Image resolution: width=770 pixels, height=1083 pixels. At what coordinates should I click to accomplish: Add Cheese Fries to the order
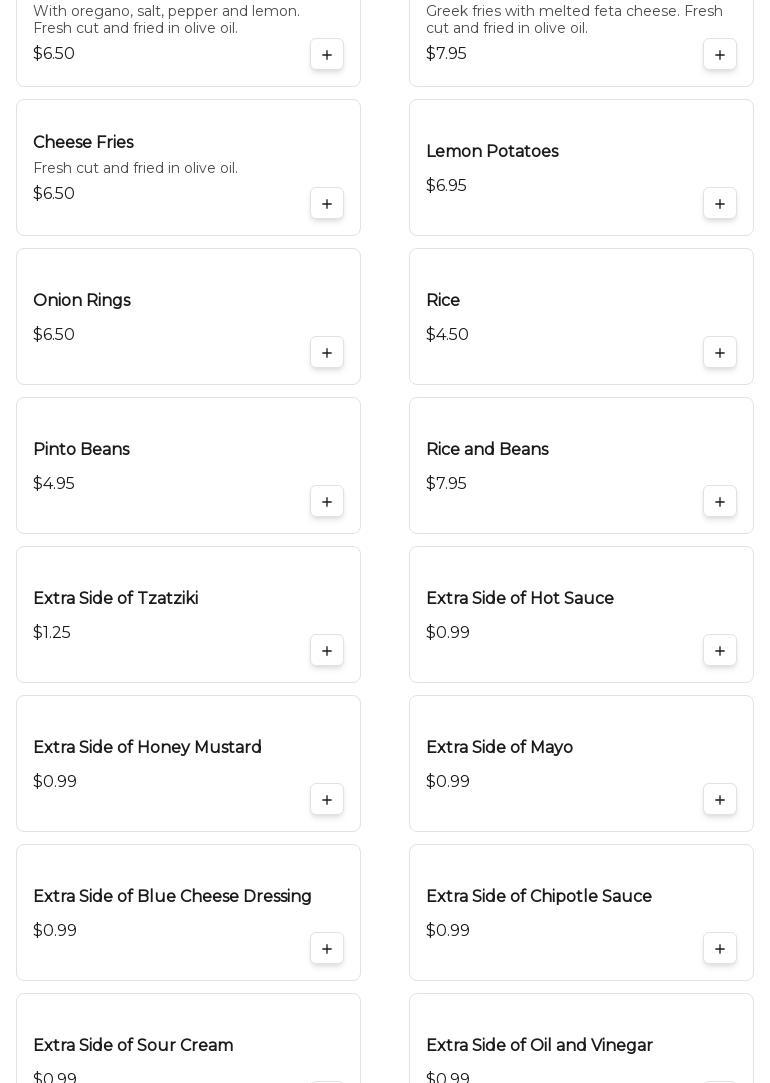tap(327, 204)
